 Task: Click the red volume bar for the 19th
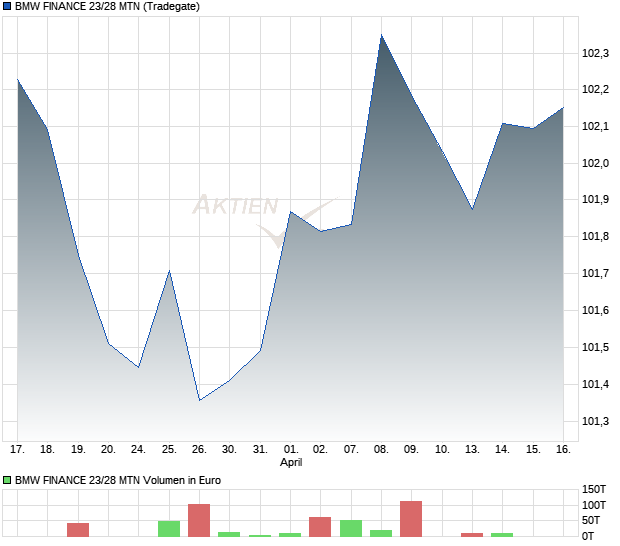(x=78, y=530)
